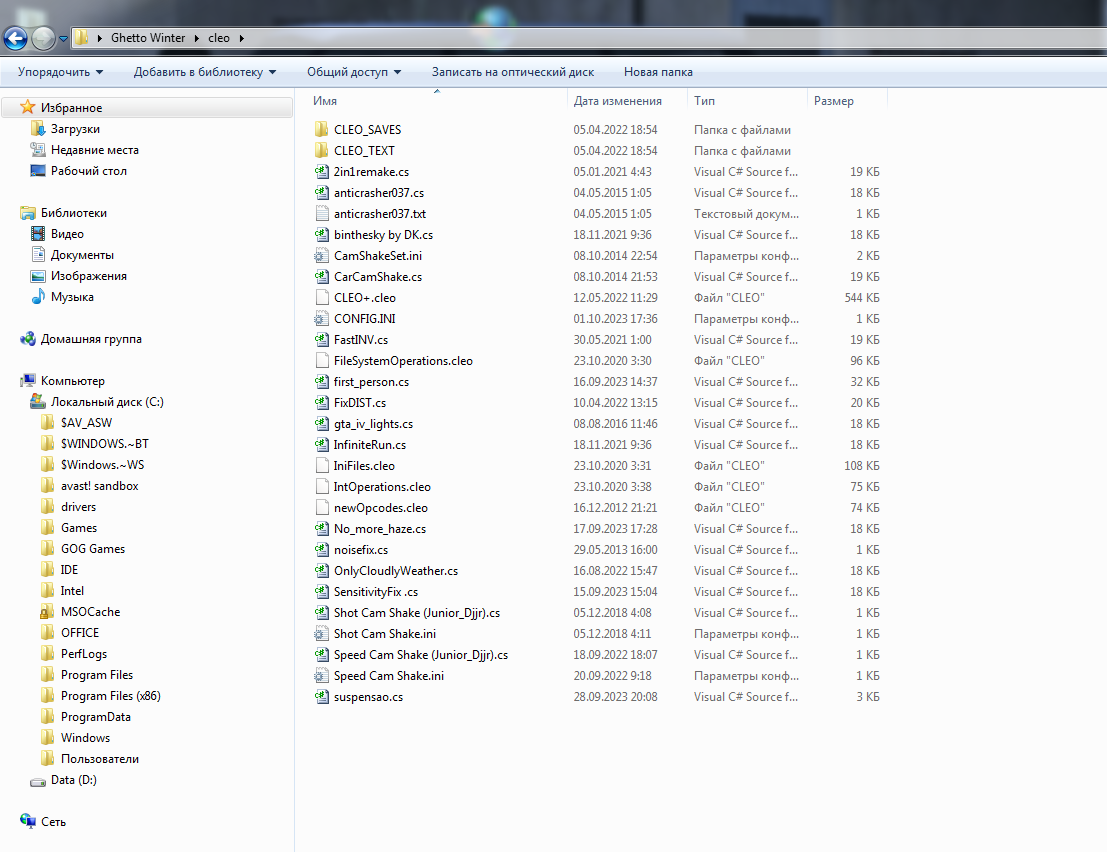Click the CLEO+.cleo file icon
This screenshot has width=1107, height=852.
[321, 298]
